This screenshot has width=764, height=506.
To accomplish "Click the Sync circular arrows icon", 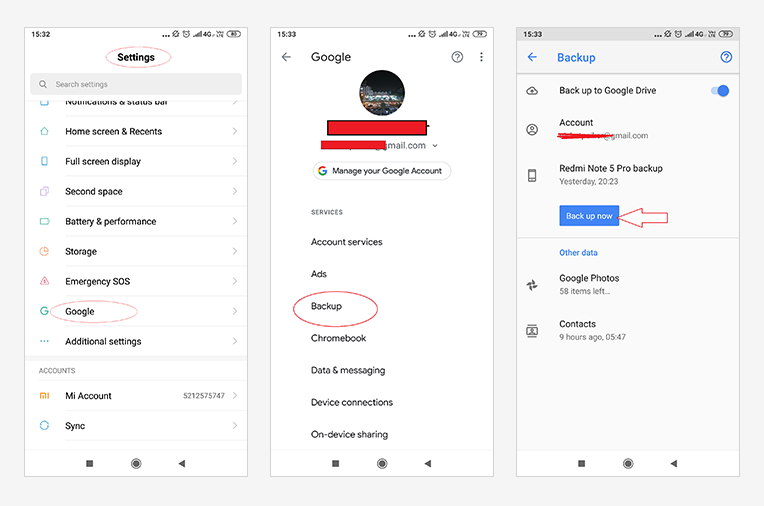I will (x=44, y=426).
